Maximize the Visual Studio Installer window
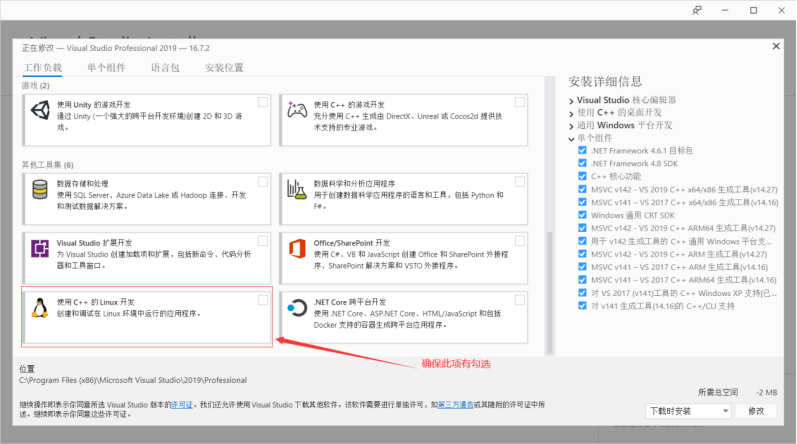797x444 pixels. point(753,10)
